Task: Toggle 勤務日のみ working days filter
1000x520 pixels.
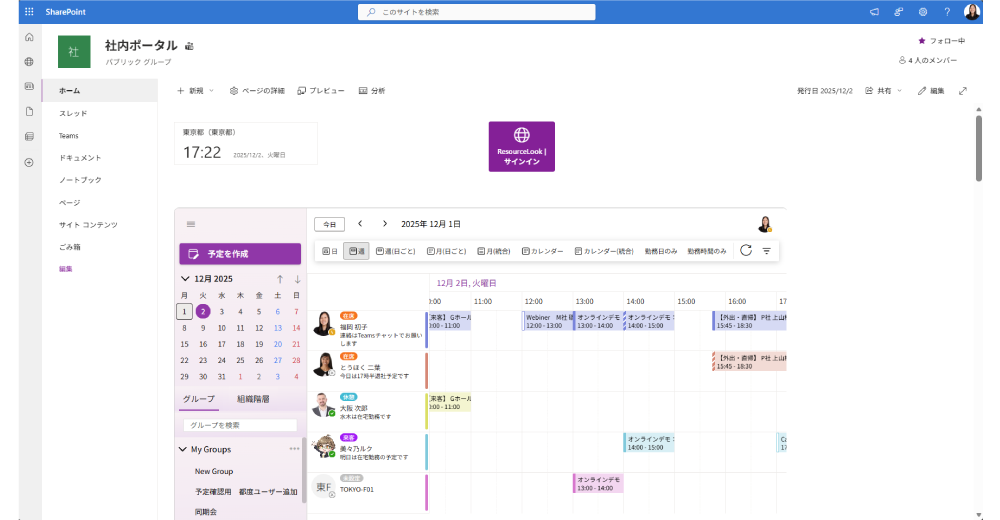Action: [661, 251]
